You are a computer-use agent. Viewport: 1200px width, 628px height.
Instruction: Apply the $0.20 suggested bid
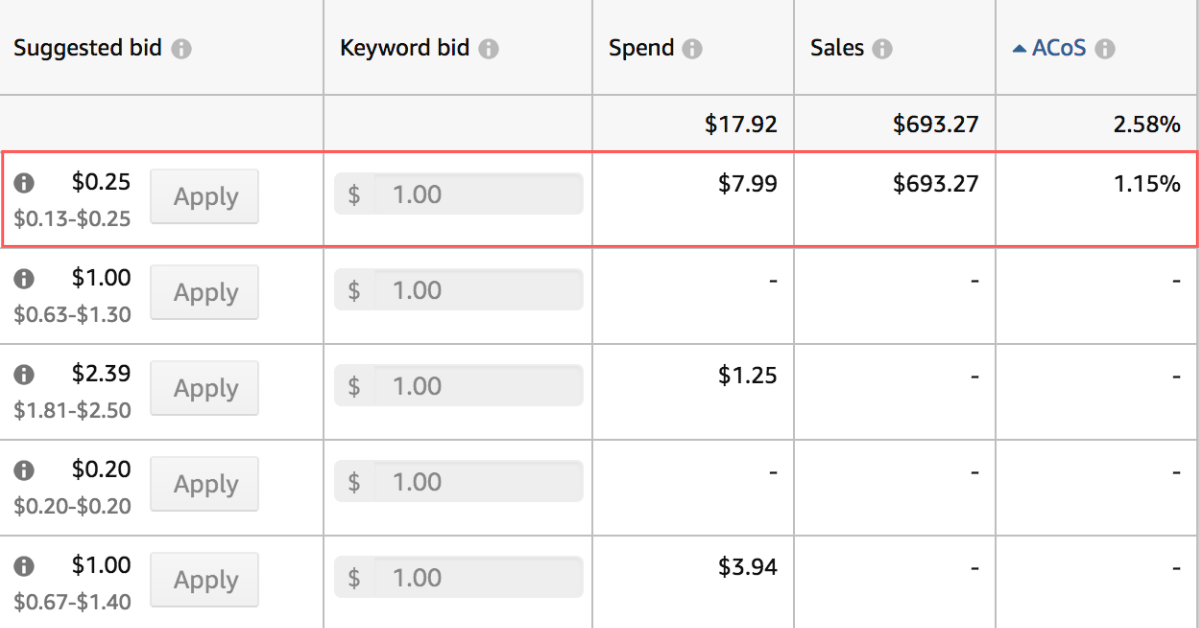point(205,484)
